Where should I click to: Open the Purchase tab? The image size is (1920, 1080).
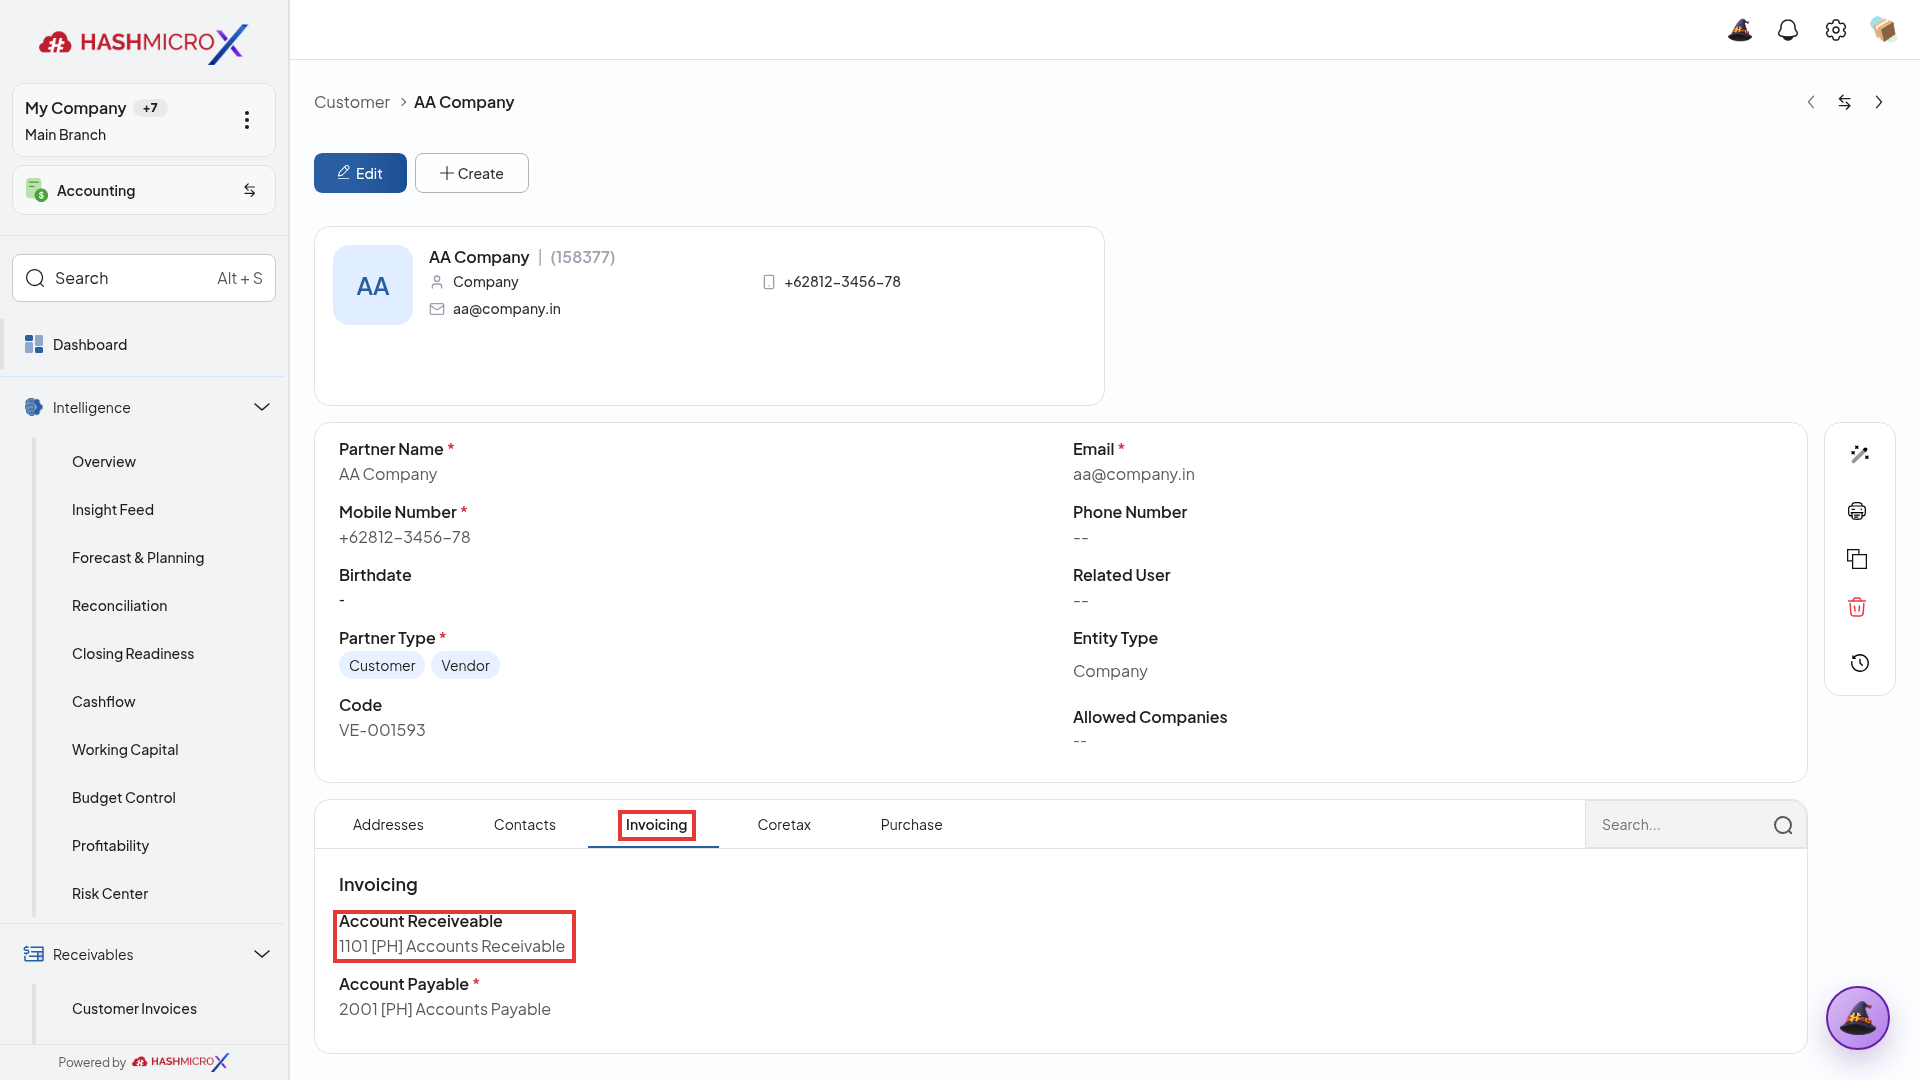click(912, 825)
